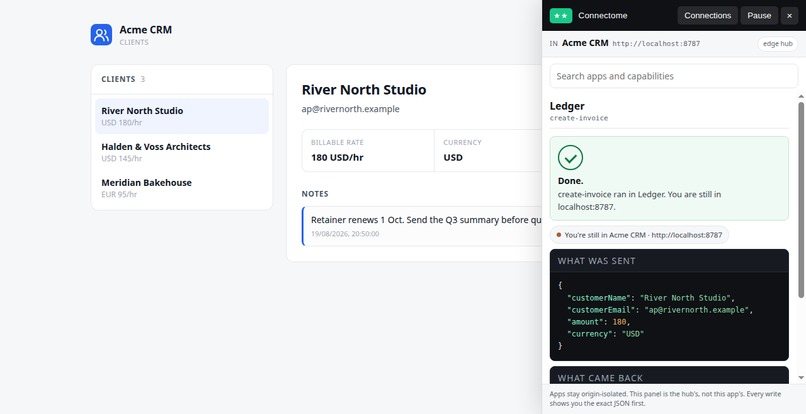Click the Done. status message

(x=571, y=181)
